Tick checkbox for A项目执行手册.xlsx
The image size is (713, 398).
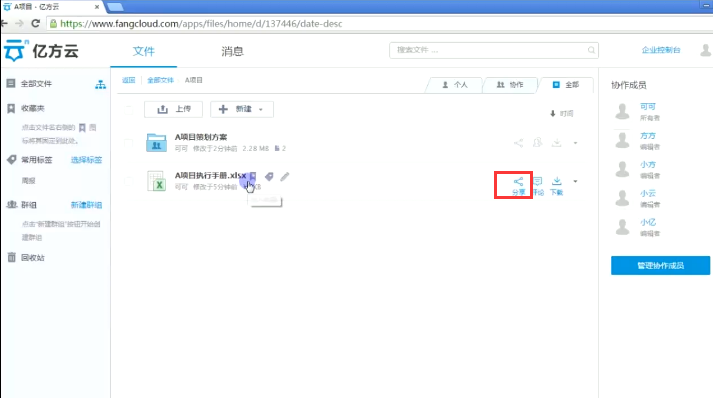(x=129, y=181)
